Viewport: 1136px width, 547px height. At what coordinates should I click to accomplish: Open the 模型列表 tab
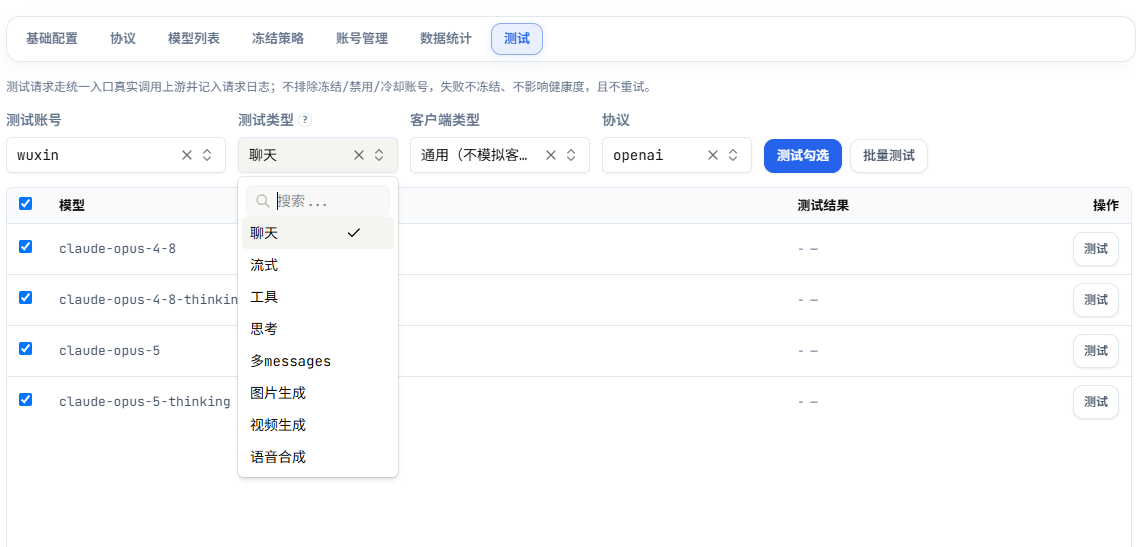tap(194, 39)
